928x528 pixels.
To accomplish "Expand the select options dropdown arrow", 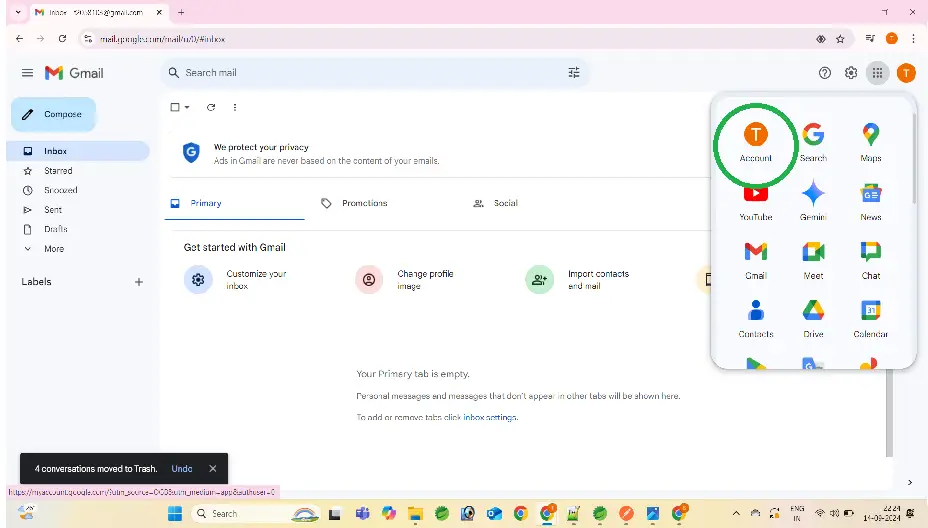I will tap(187, 107).
